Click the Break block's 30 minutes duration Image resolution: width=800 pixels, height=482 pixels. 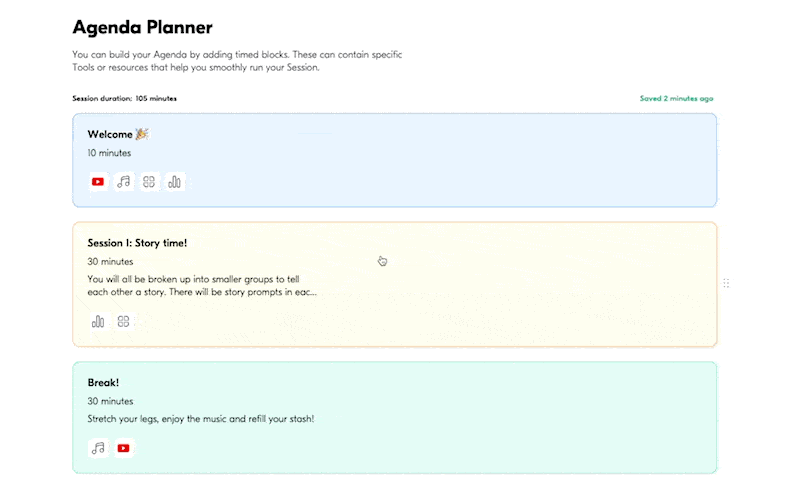coord(110,401)
